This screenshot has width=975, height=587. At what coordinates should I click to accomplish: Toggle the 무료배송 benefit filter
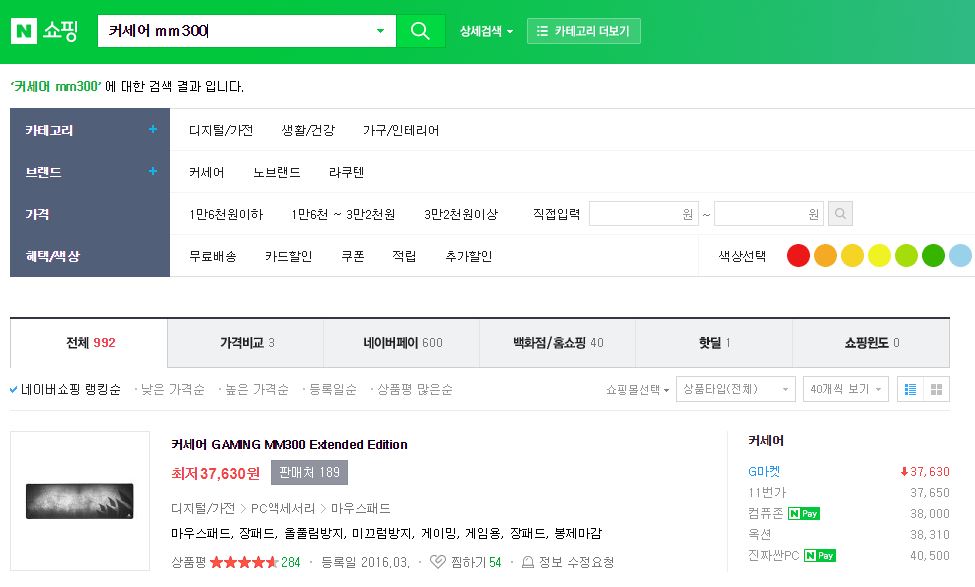(x=213, y=256)
